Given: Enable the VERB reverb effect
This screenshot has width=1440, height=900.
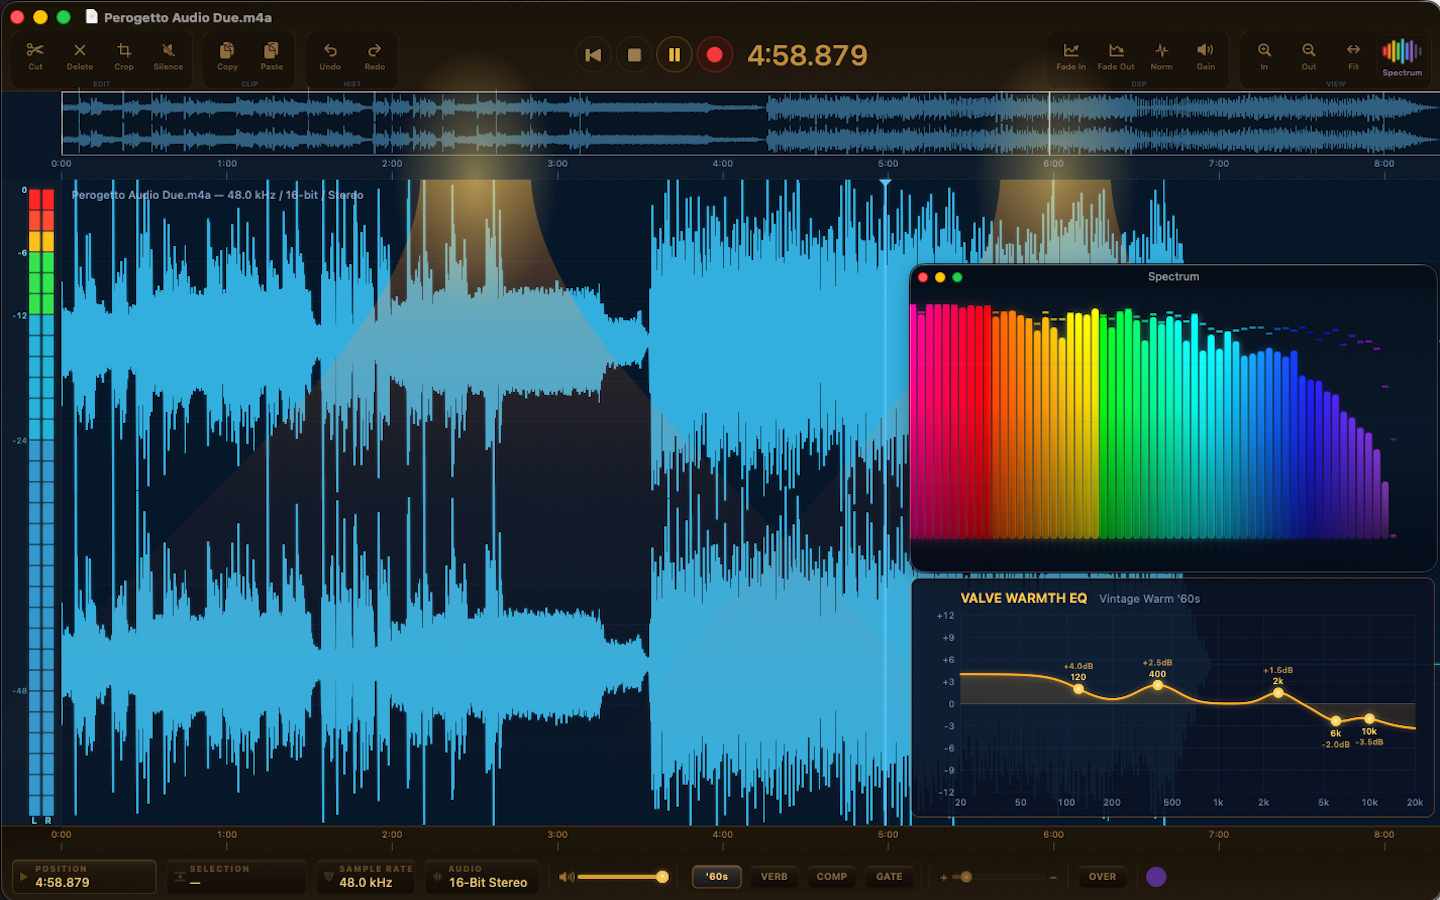Looking at the screenshot, I should click(774, 877).
